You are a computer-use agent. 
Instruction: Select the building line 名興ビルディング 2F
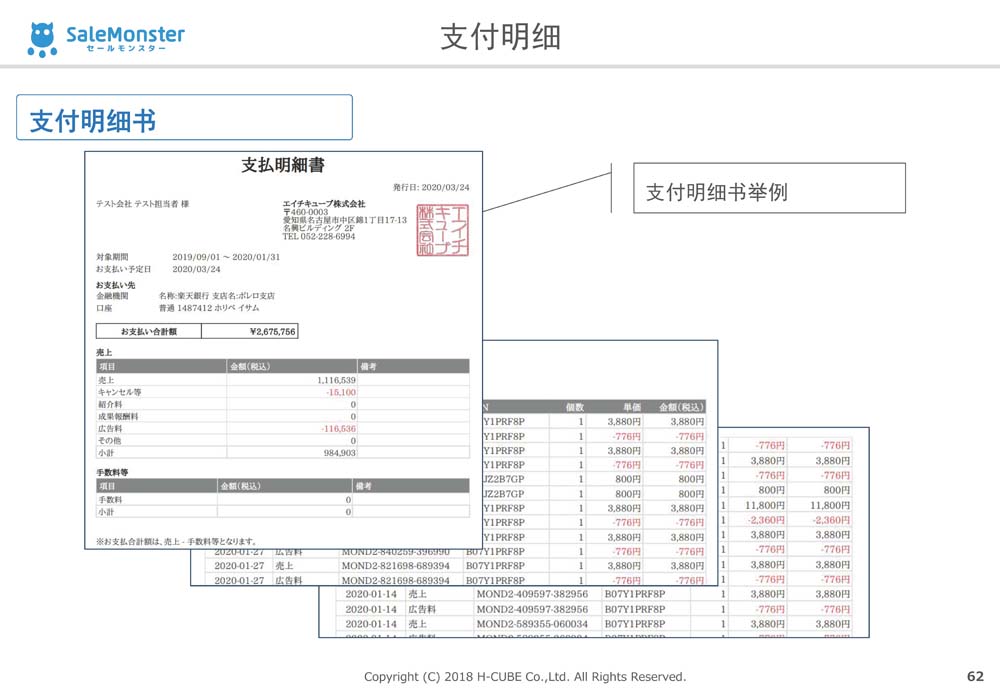point(318,228)
